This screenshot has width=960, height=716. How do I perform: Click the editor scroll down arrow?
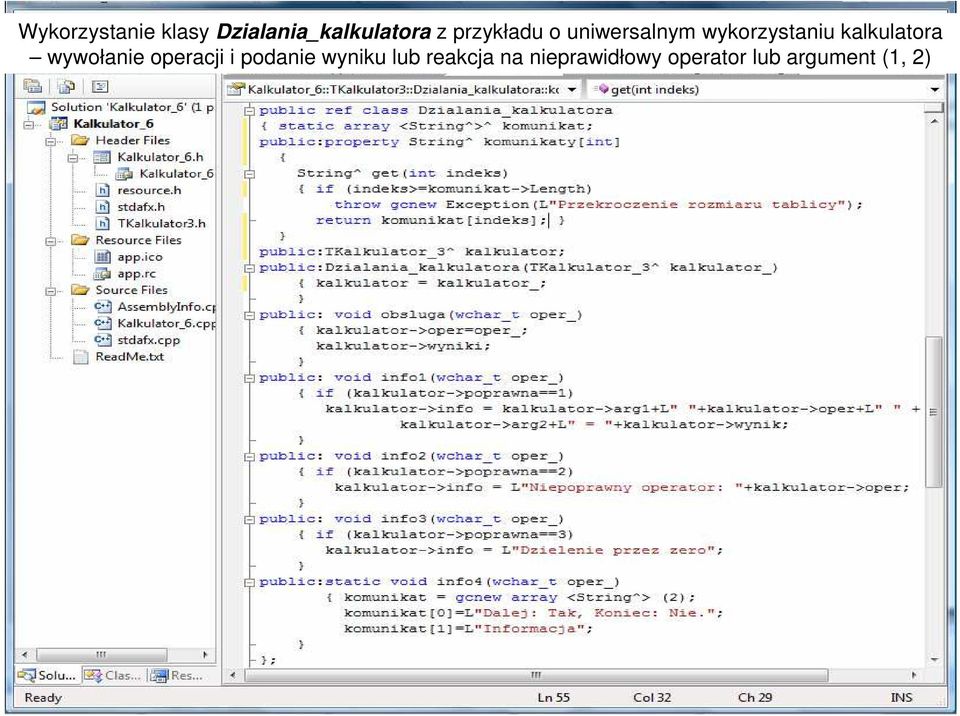point(934,660)
